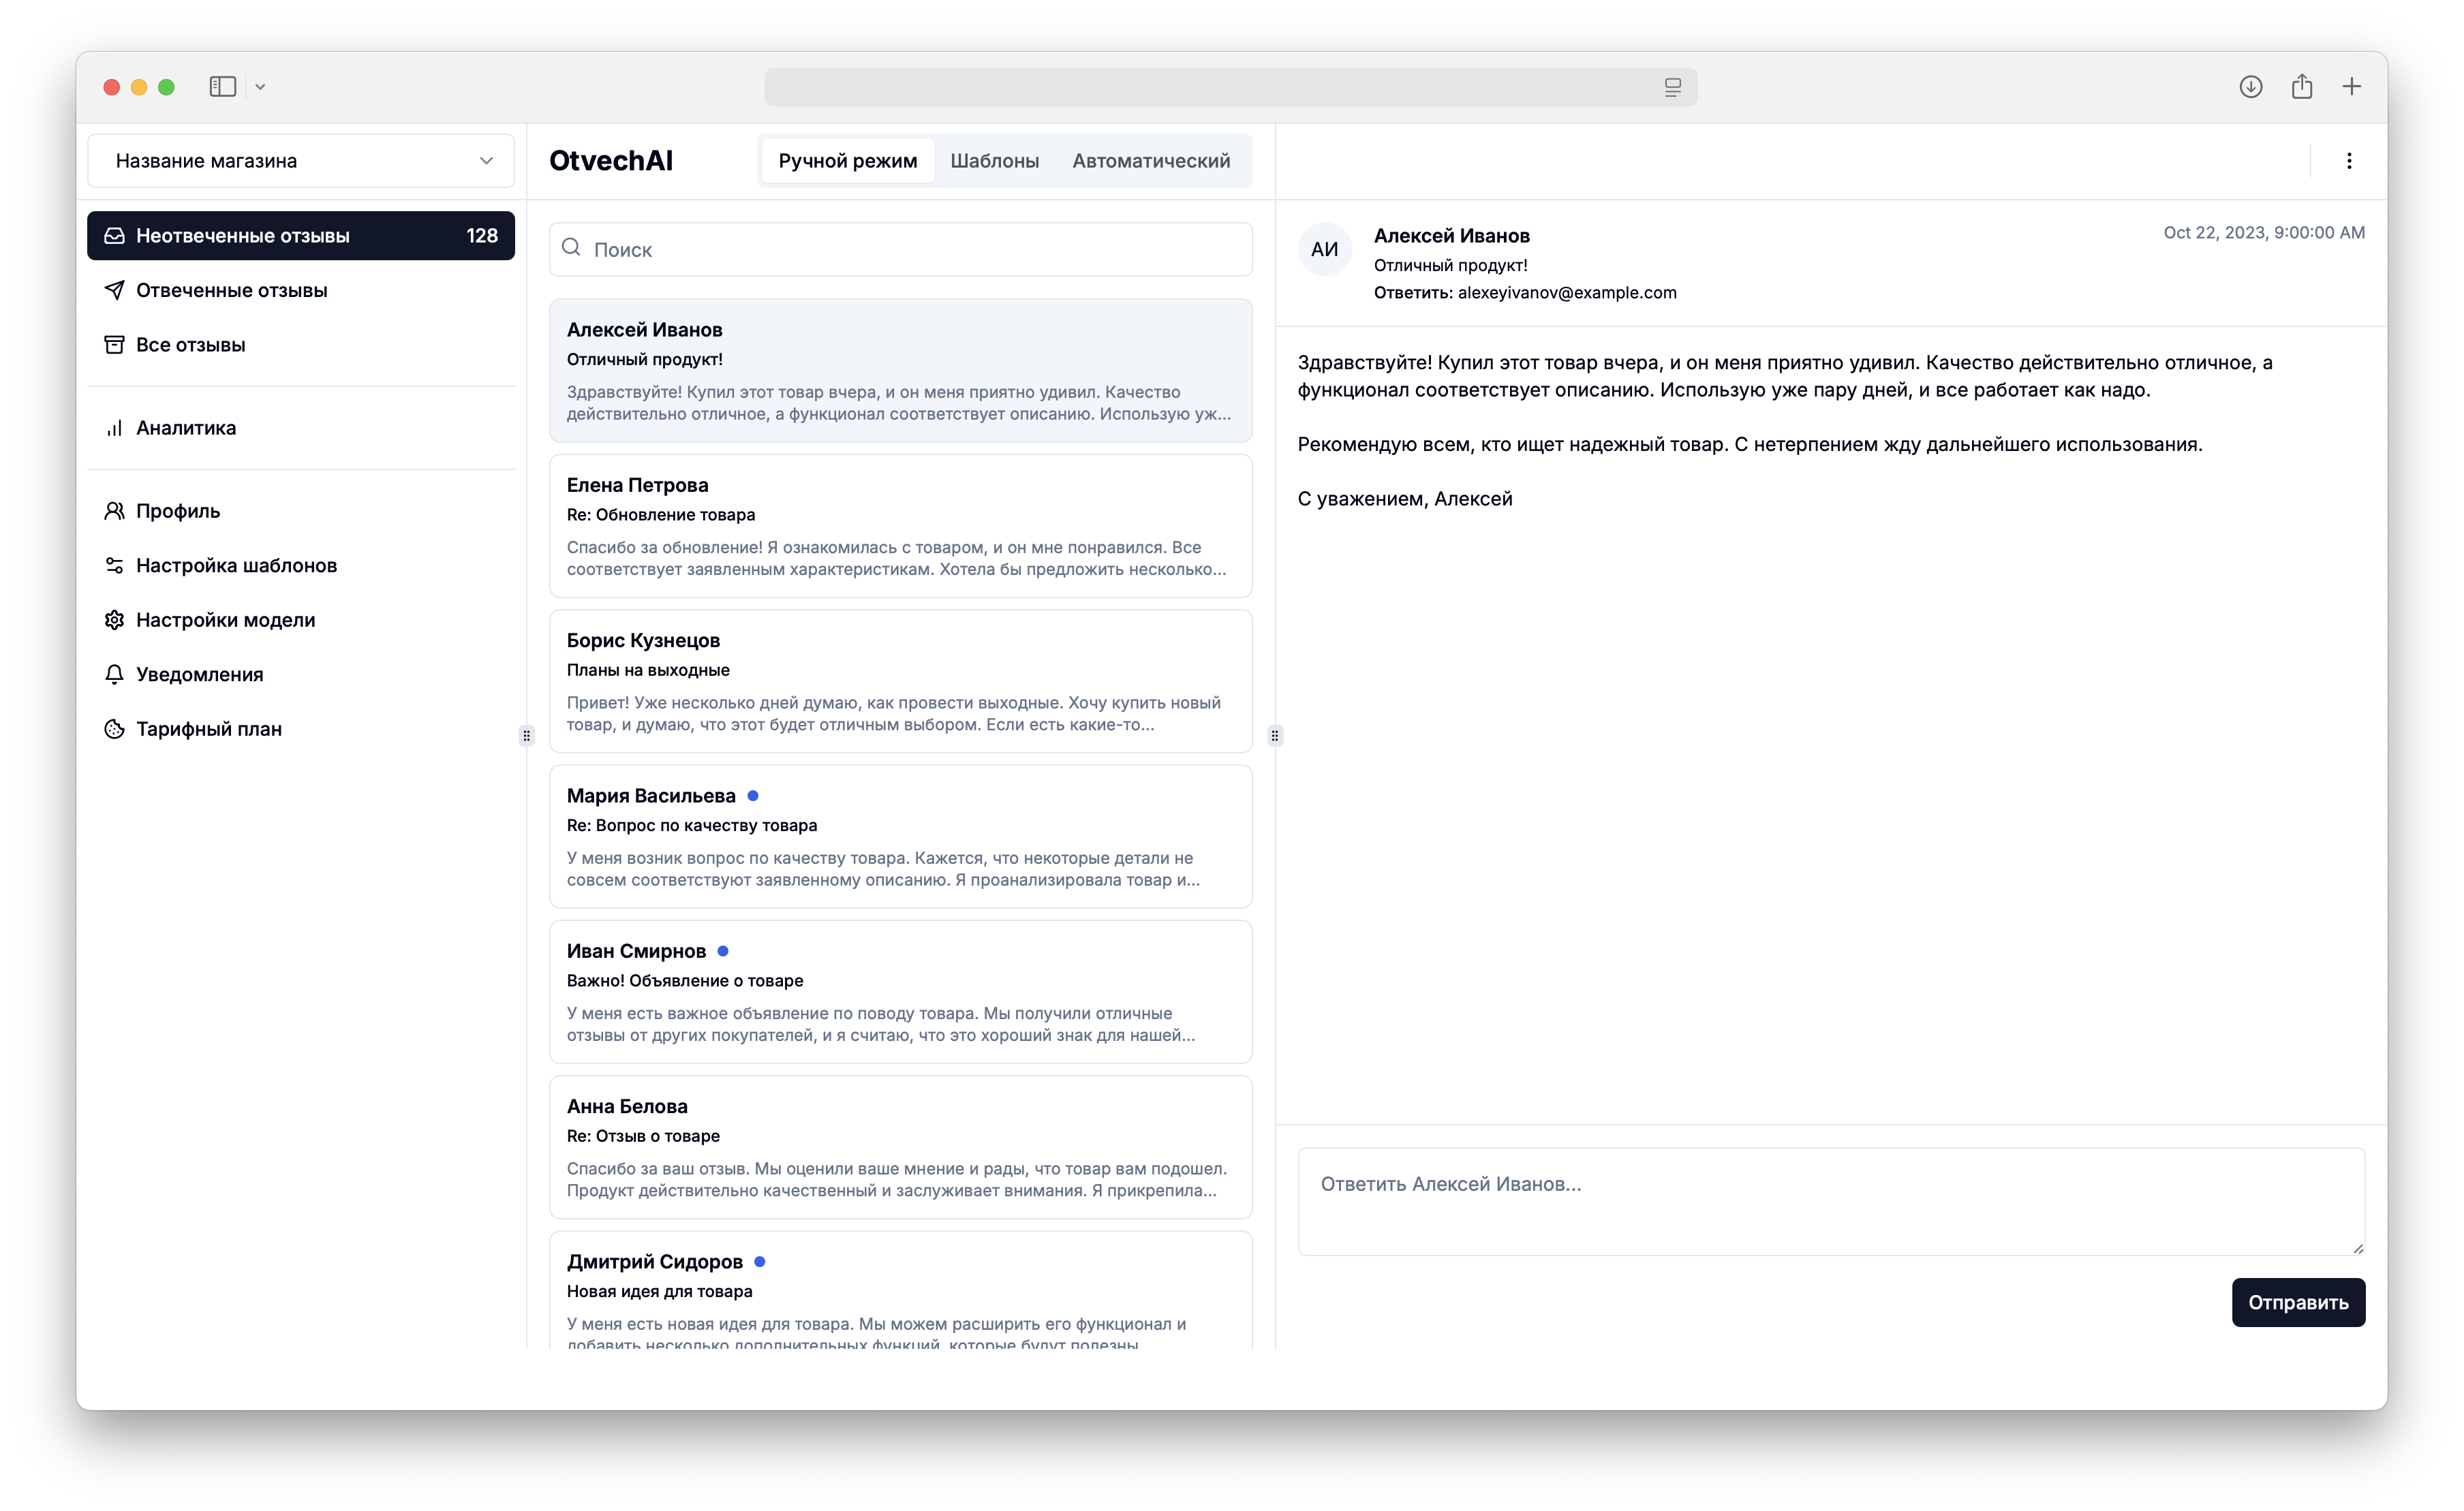2464x1511 pixels.
Task: Open Неотвеченные отзывы section
Action: [301, 235]
